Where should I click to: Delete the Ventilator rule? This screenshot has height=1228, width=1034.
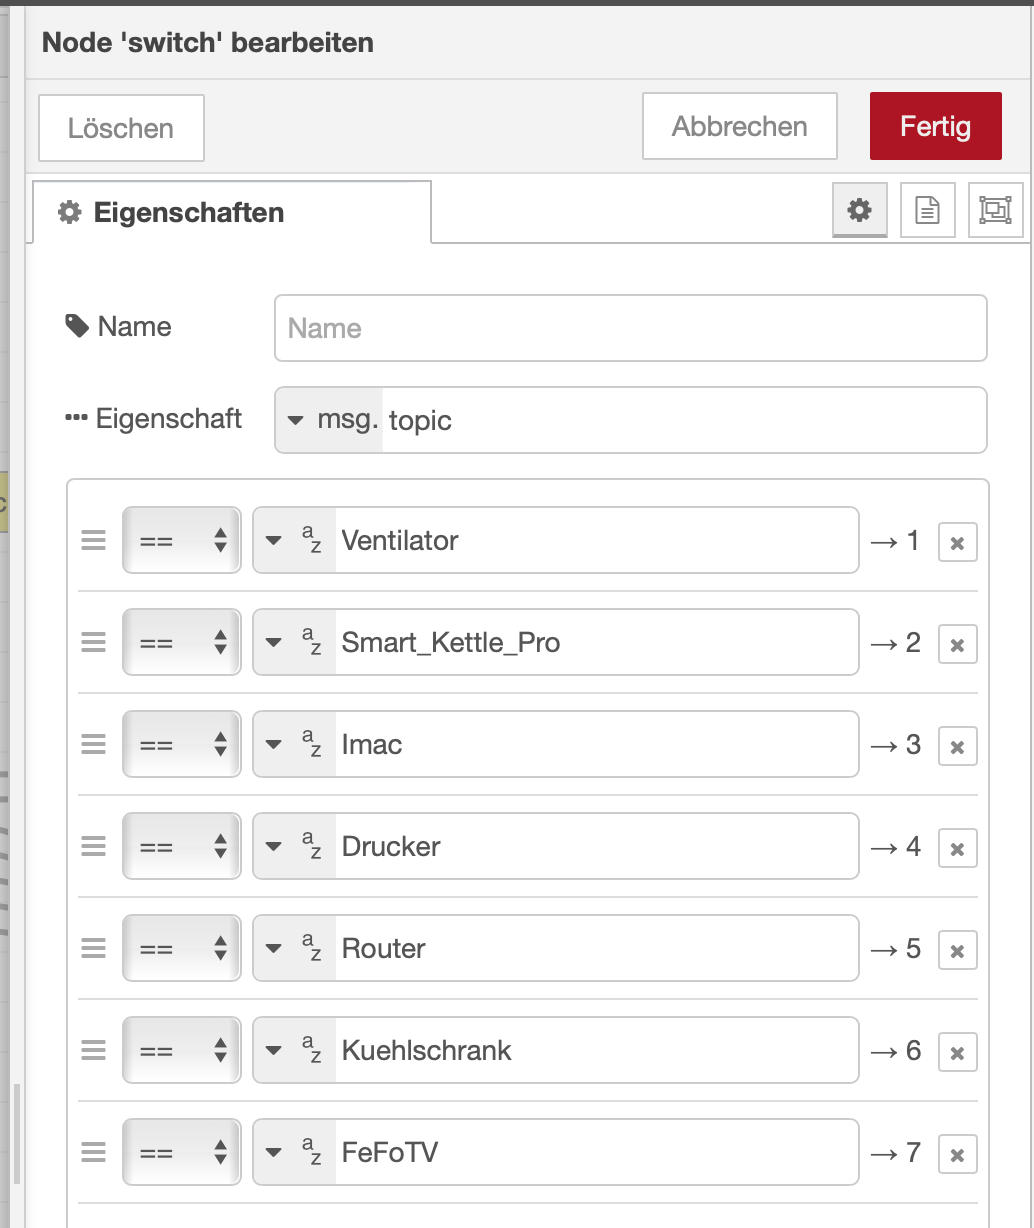point(957,543)
